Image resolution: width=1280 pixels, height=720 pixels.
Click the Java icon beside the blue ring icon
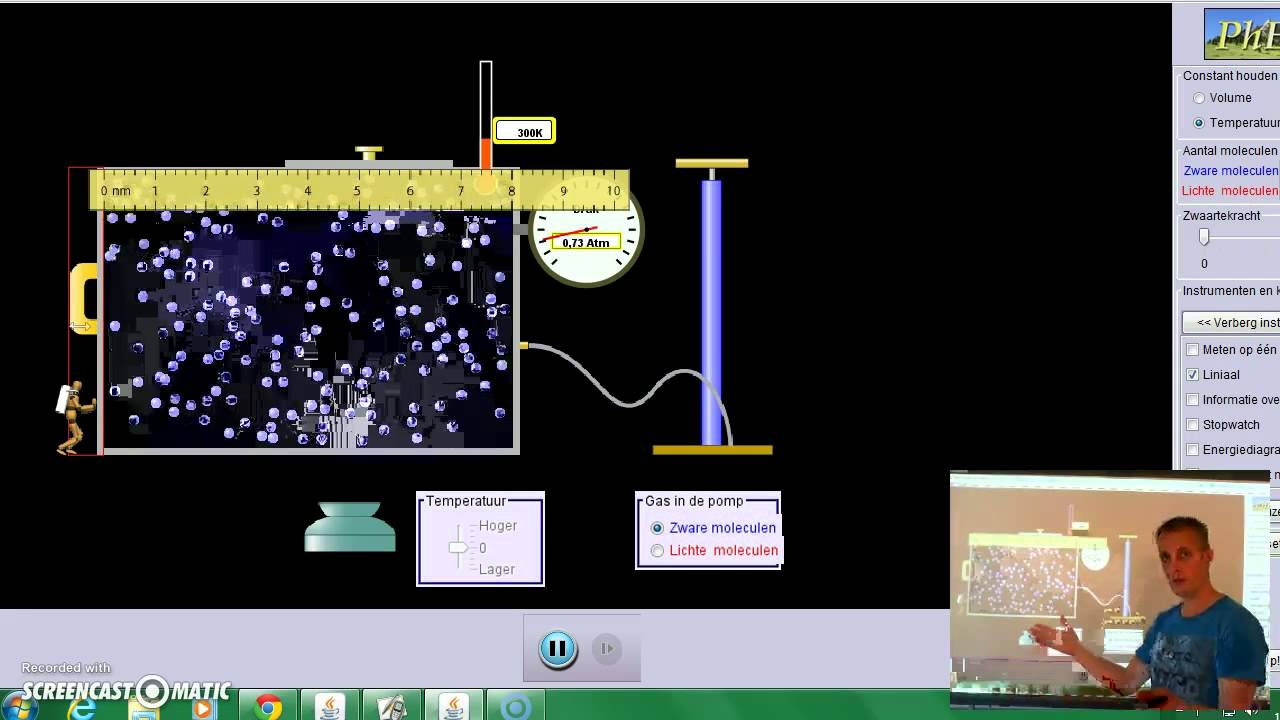click(x=454, y=708)
